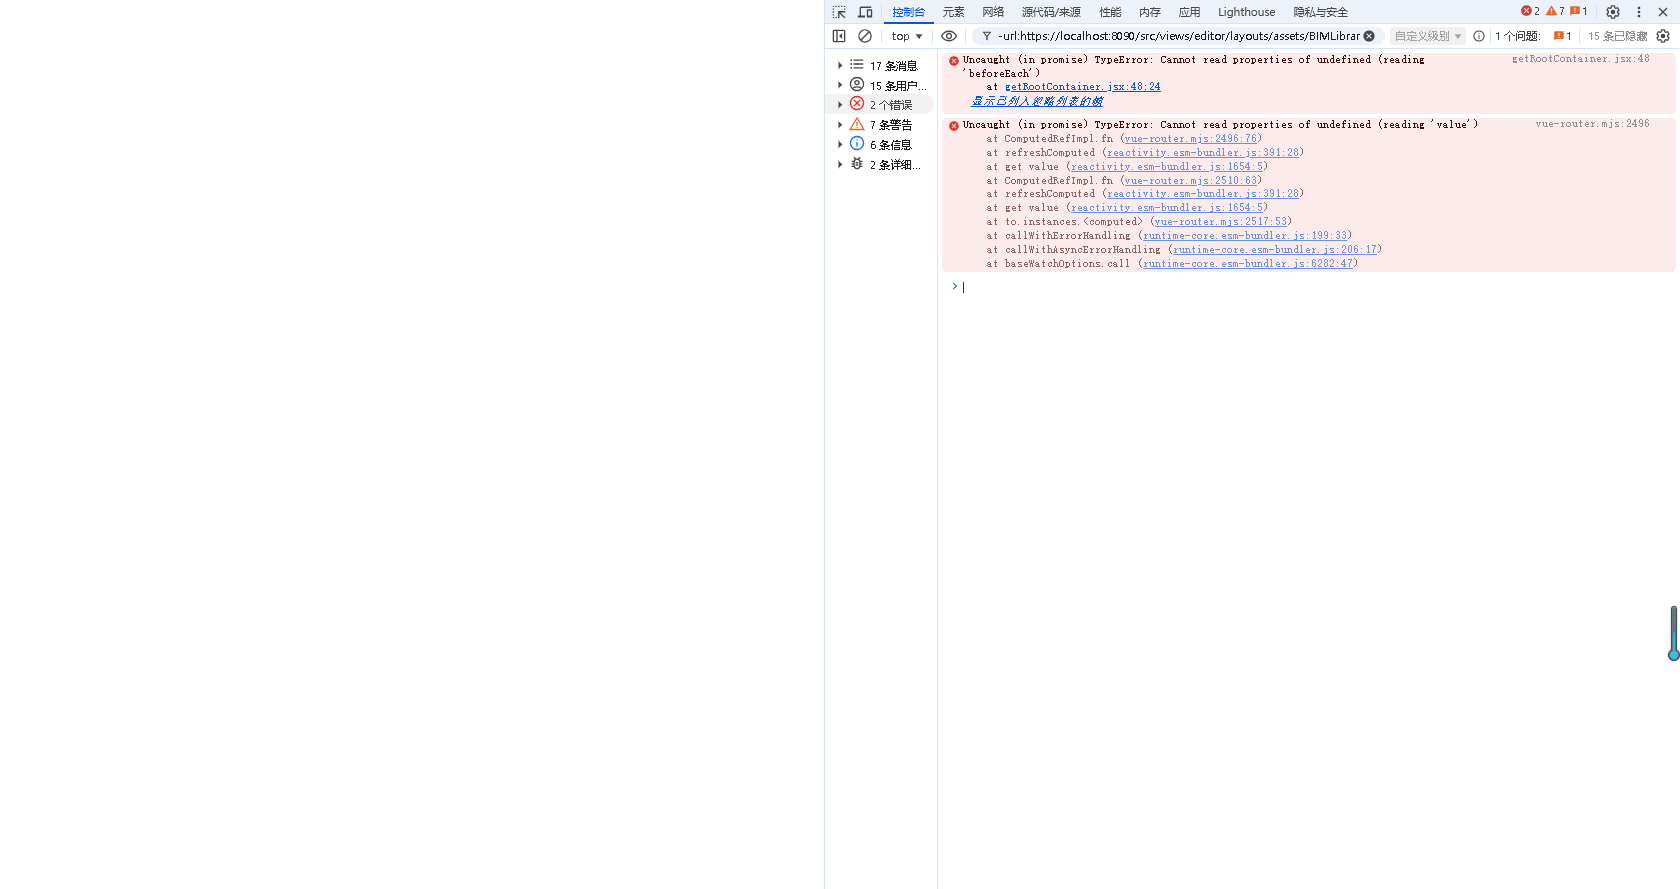Image resolution: width=1680 pixels, height=889 pixels.
Task: Clear the filter text with the X icon
Action: coord(1369,36)
